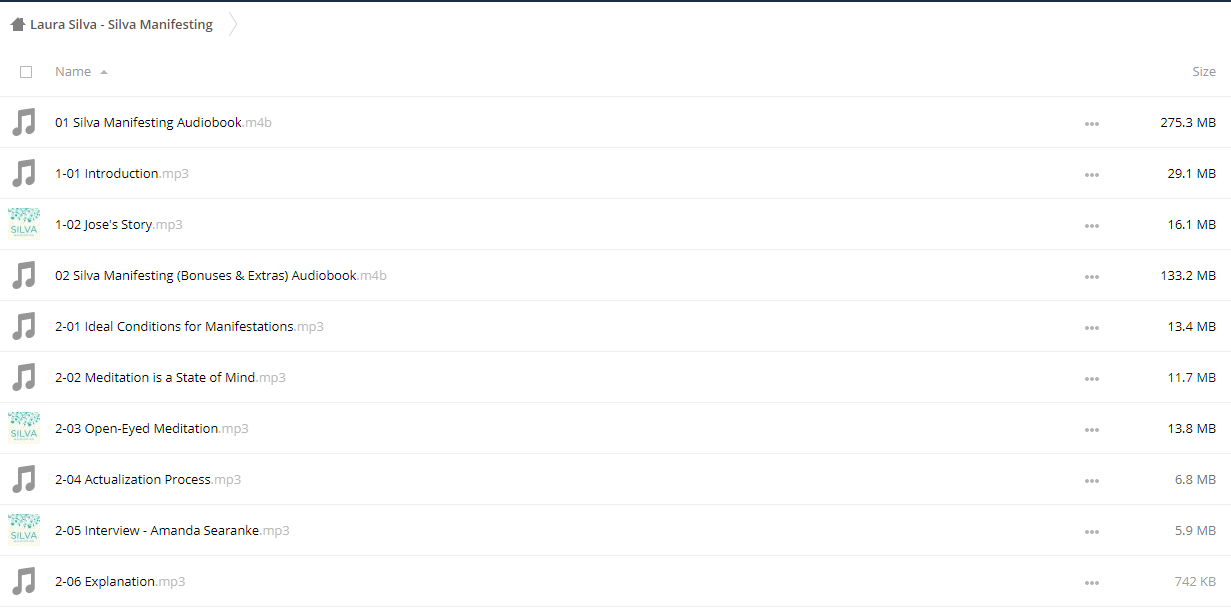Open 02 Silva Manifesting (Bonuses & Extras) Audiobook.m4b
Screen dimensions: 1231x612
tap(221, 276)
